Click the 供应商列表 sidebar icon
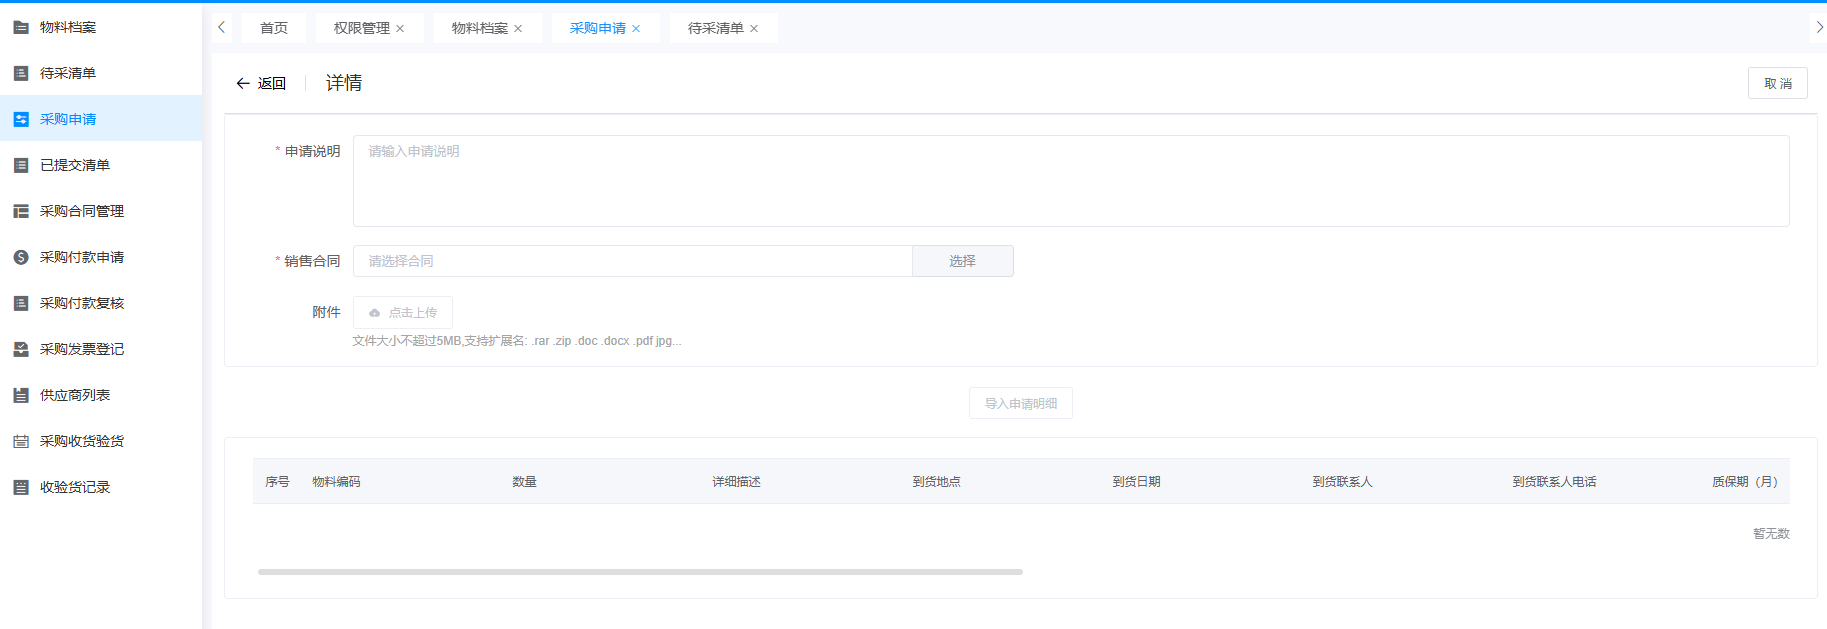 (21, 395)
